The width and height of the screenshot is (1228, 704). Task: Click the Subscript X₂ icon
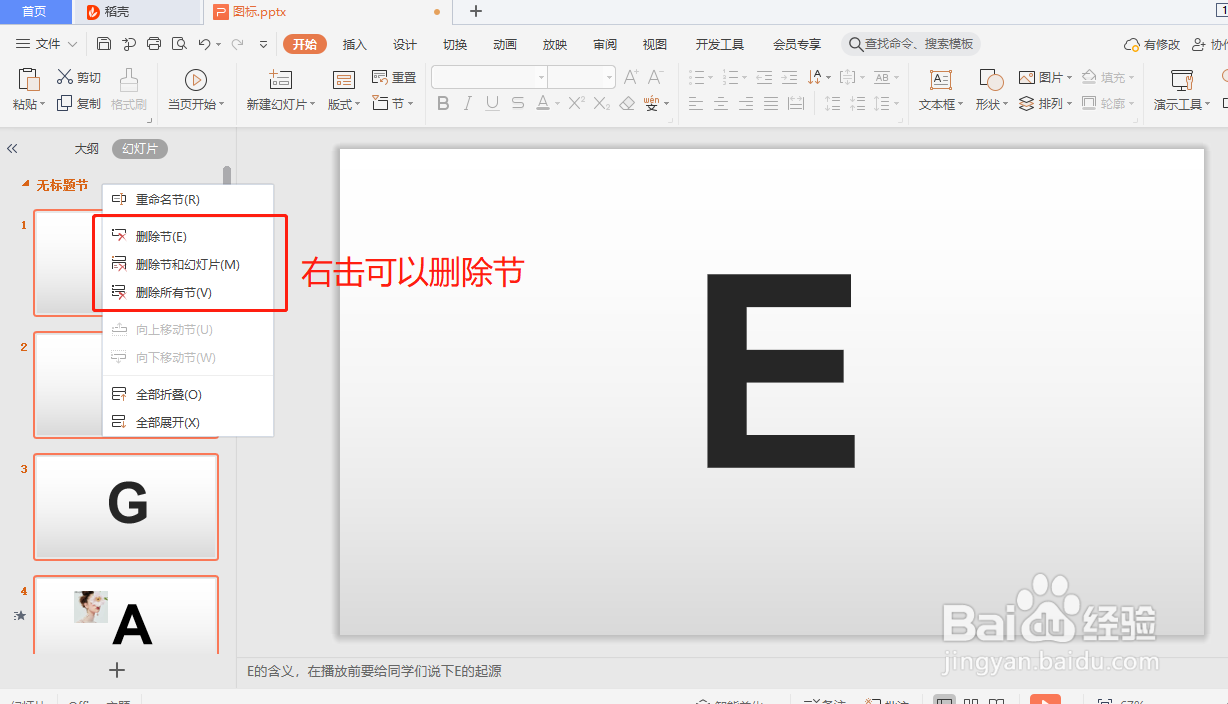(601, 103)
